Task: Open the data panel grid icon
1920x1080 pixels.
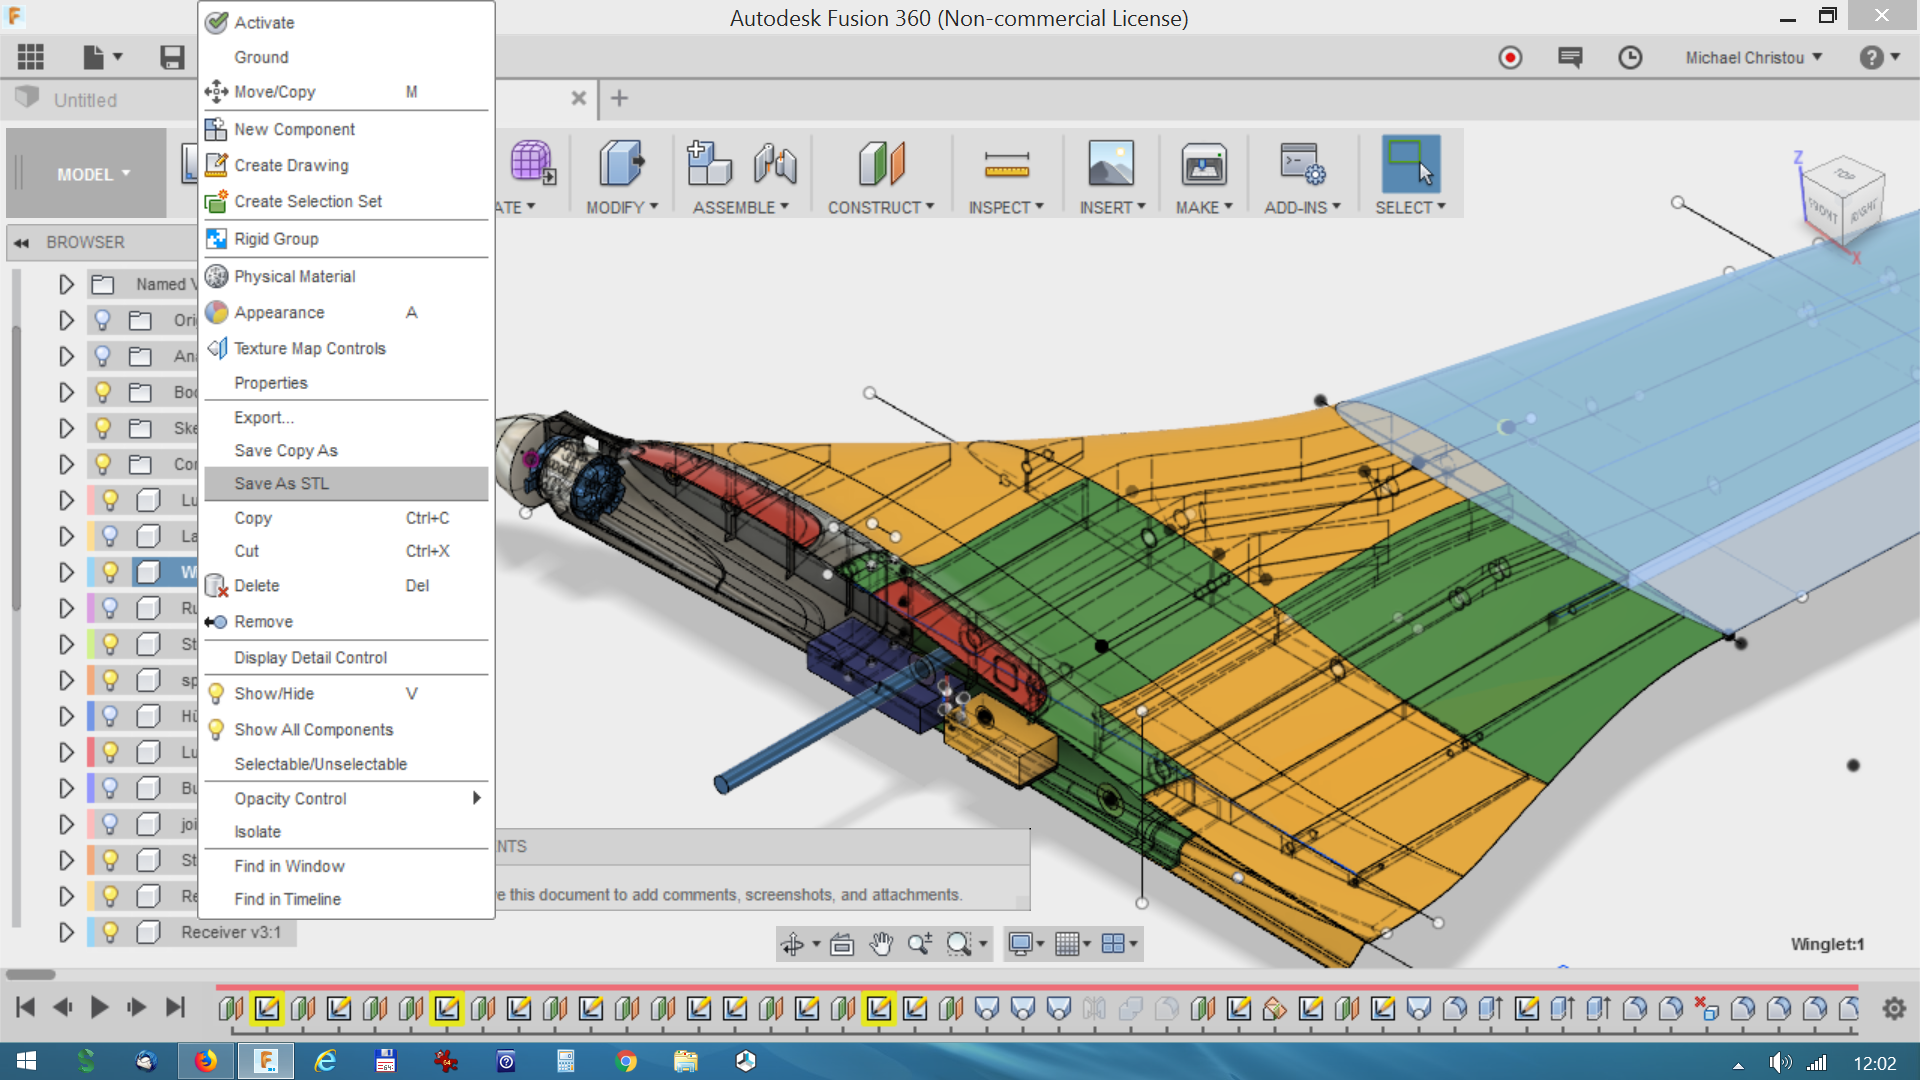Action: [30, 58]
